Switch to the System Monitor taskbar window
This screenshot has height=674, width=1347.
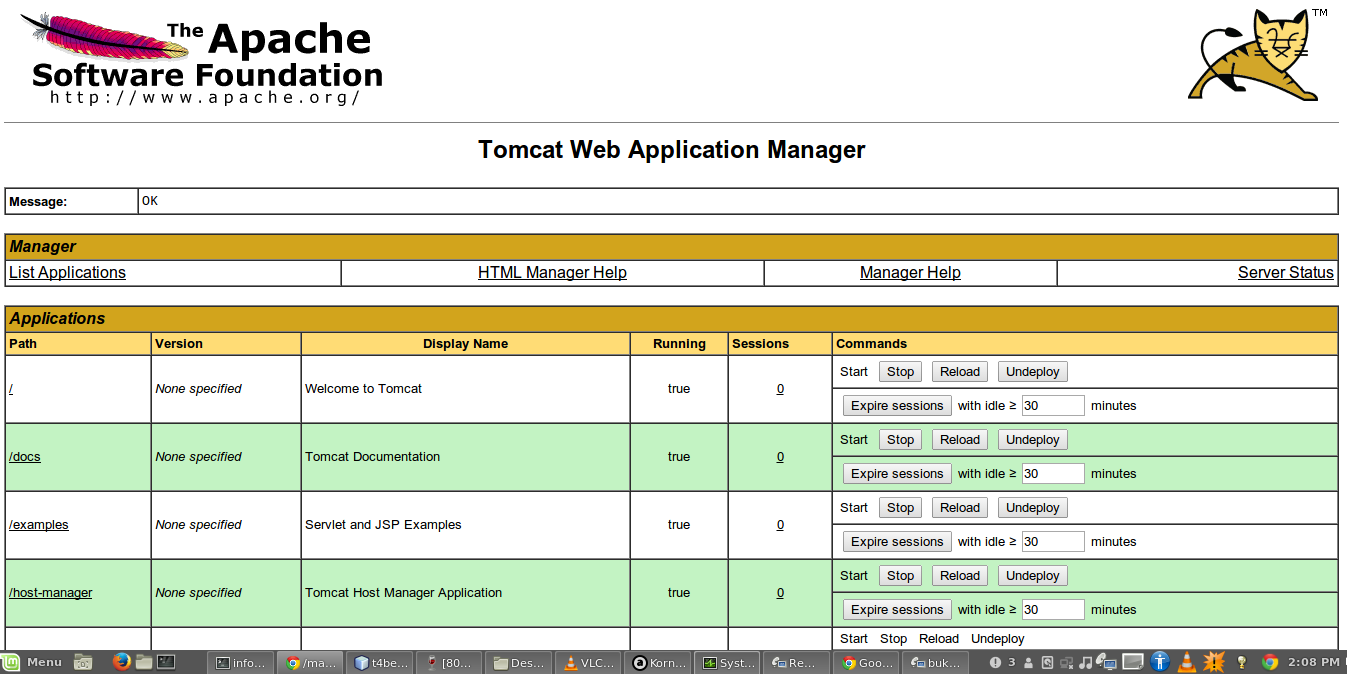[728, 662]
